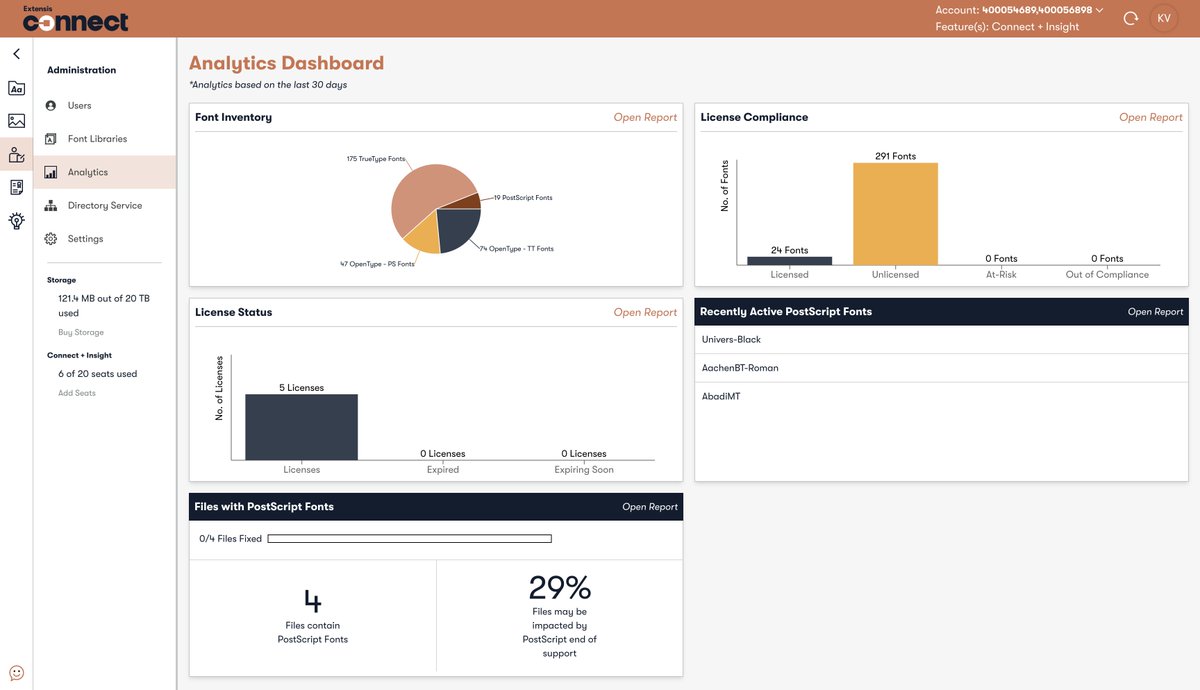Click the 47 OpenType - PS Fonts label
The width and height of the screenshot is (1200, 690).
[x=377, y=264]
